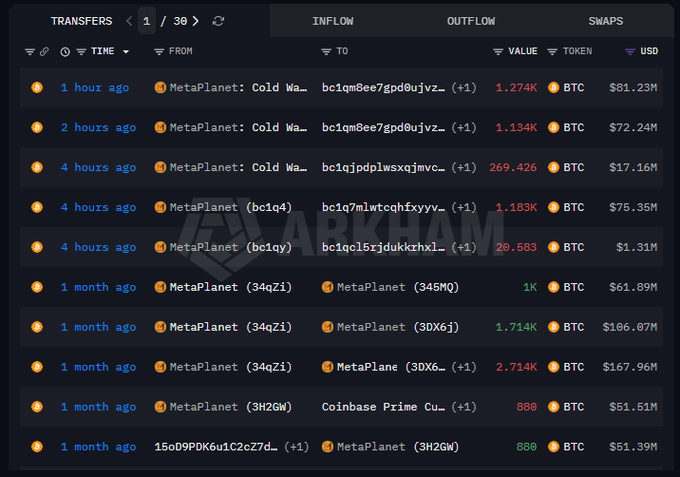Go to next transfers page arrow

click(196, 21)
